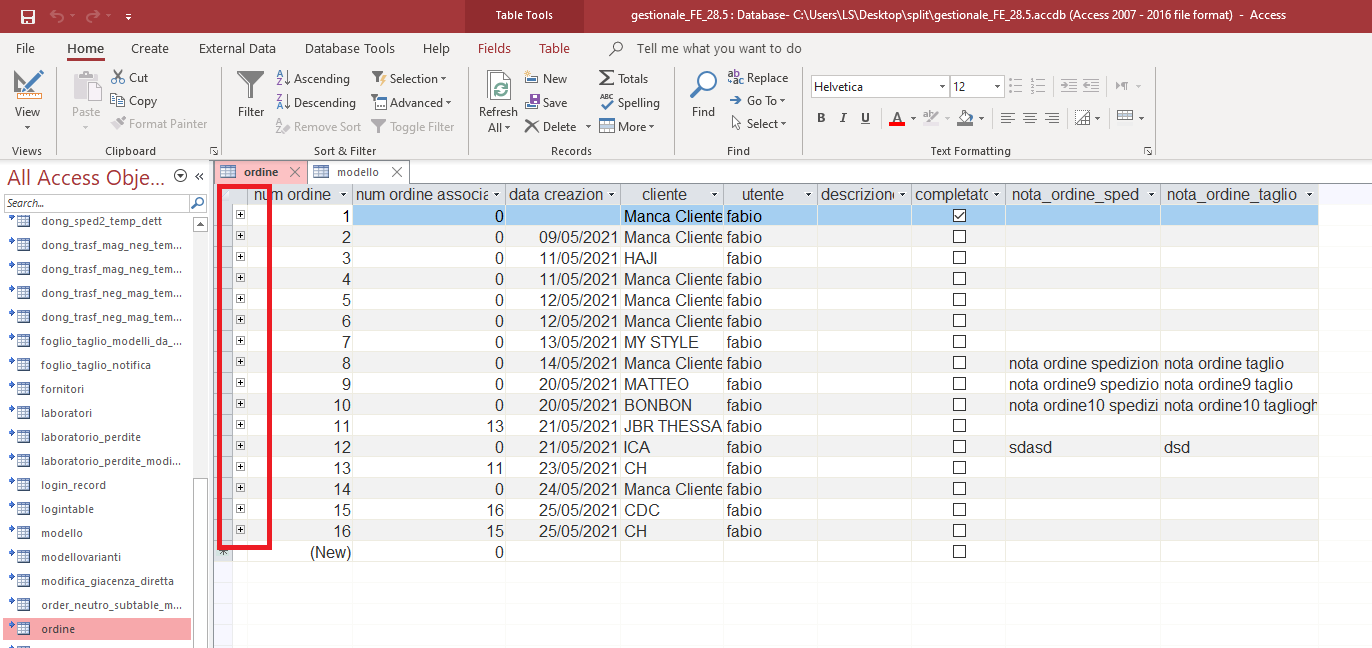The height and width of the screenshot is (648, 1372).
Task: Check completato in the New row
Action: (x=959, y=552)
